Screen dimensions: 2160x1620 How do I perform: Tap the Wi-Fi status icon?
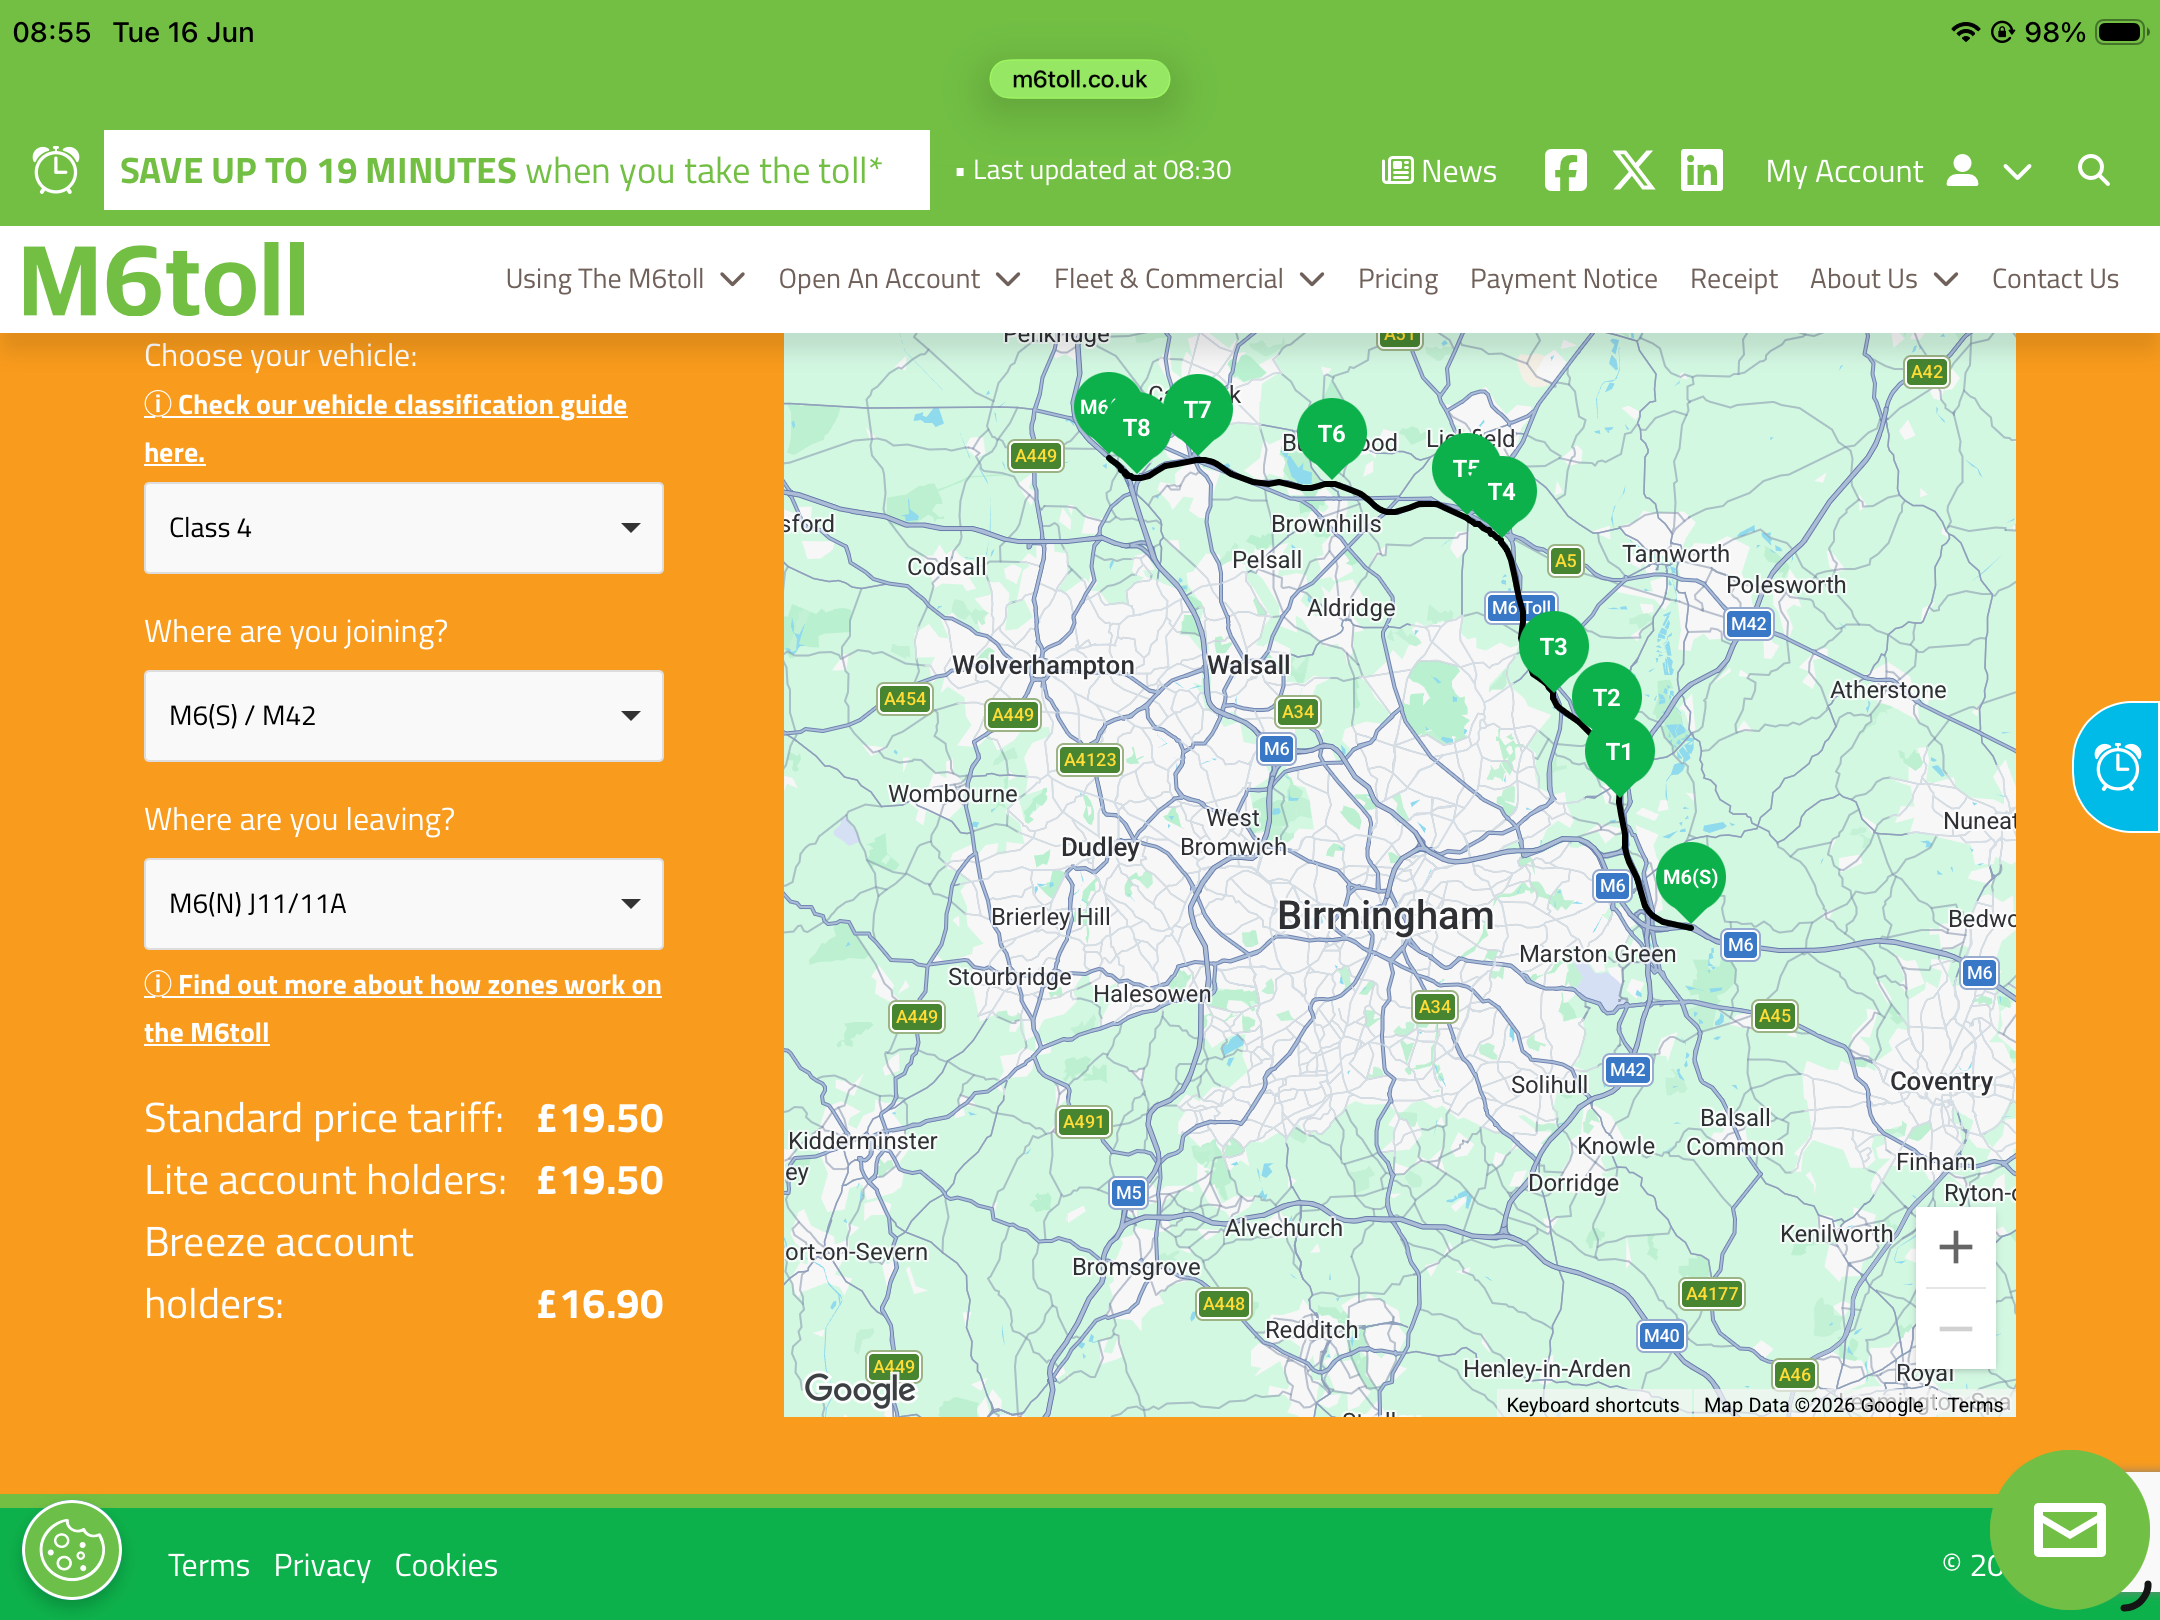click(1965, 32)
